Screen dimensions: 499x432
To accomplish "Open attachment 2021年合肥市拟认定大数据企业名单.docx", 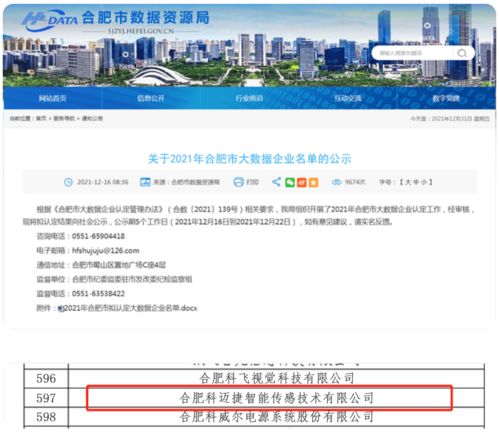I will pos(130,308).
